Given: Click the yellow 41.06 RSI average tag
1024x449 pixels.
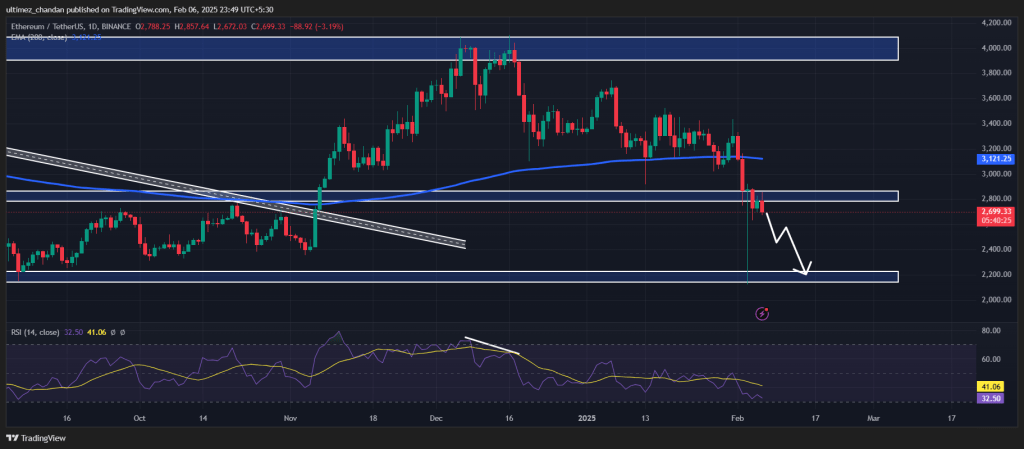Looking at the screenshot, I should tap(991, 386).
